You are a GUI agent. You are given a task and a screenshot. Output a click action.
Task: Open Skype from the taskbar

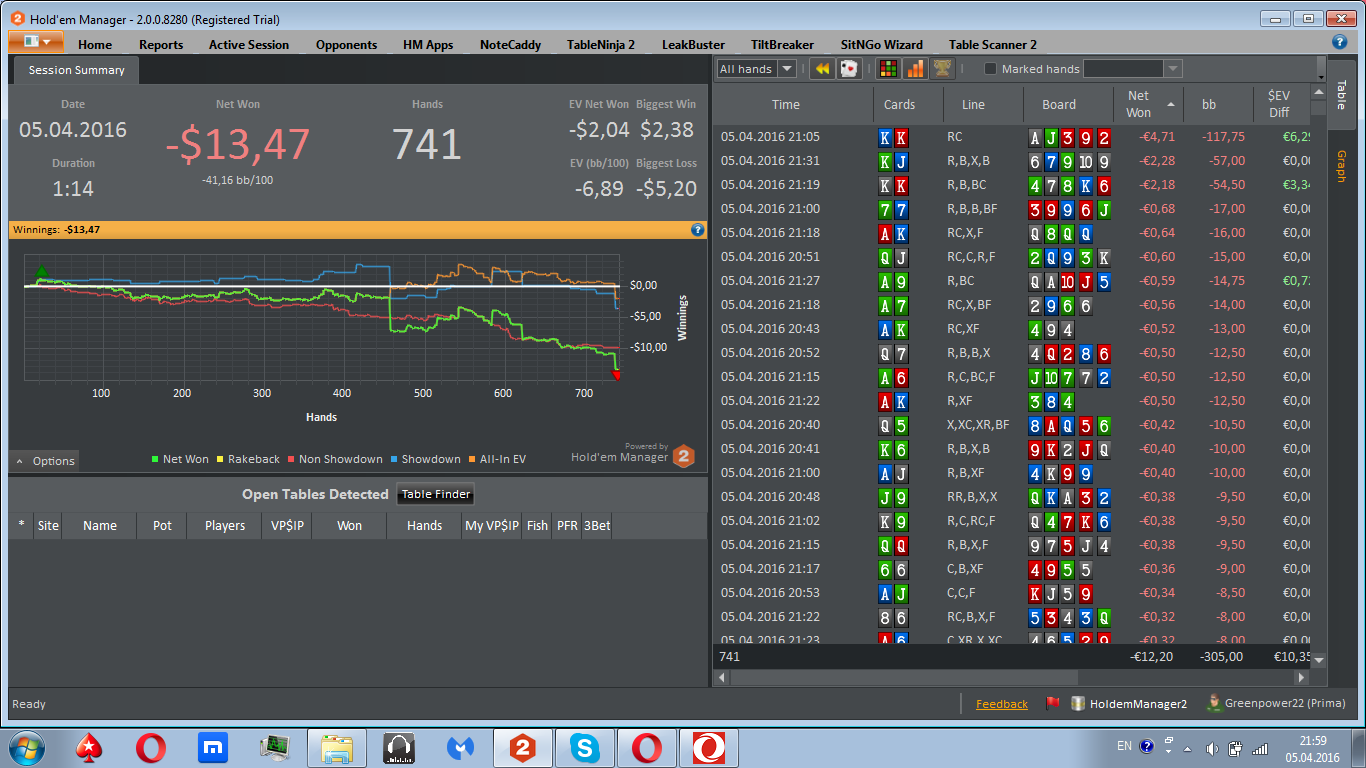tap(585, 747)
